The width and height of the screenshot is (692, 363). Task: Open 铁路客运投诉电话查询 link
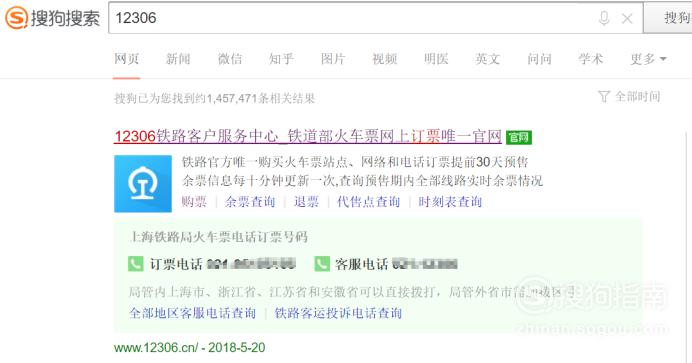pos(338,313)
